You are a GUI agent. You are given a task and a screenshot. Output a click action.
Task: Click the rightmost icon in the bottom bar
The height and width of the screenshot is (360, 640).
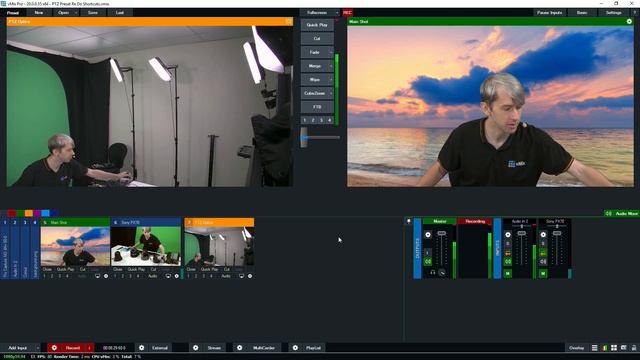coord(634,348)
